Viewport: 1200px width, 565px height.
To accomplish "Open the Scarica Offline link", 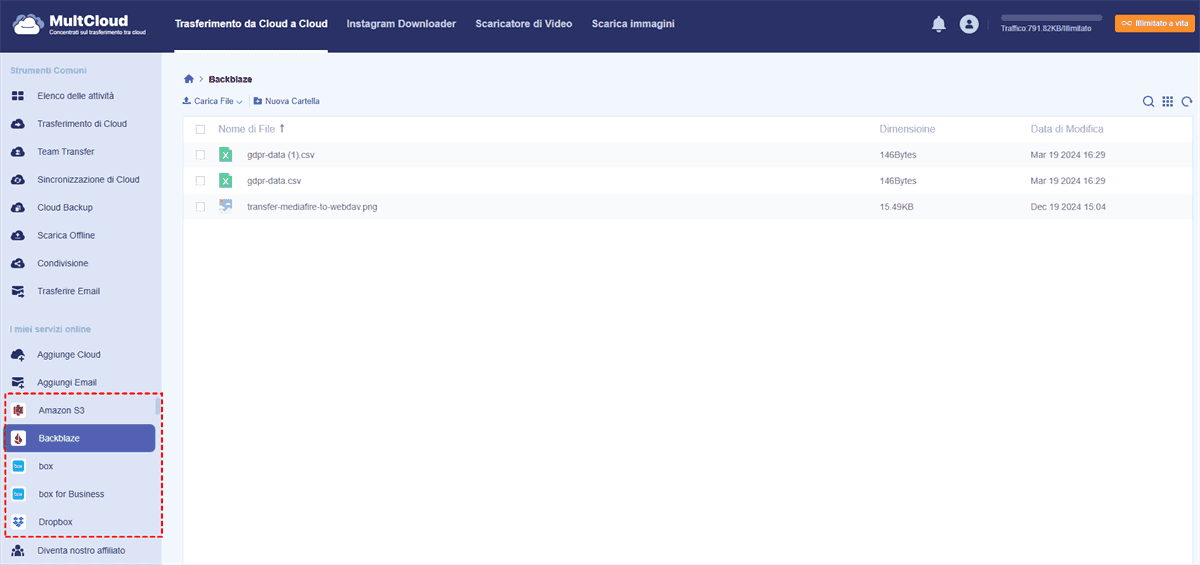I will [x=67, y=236].
